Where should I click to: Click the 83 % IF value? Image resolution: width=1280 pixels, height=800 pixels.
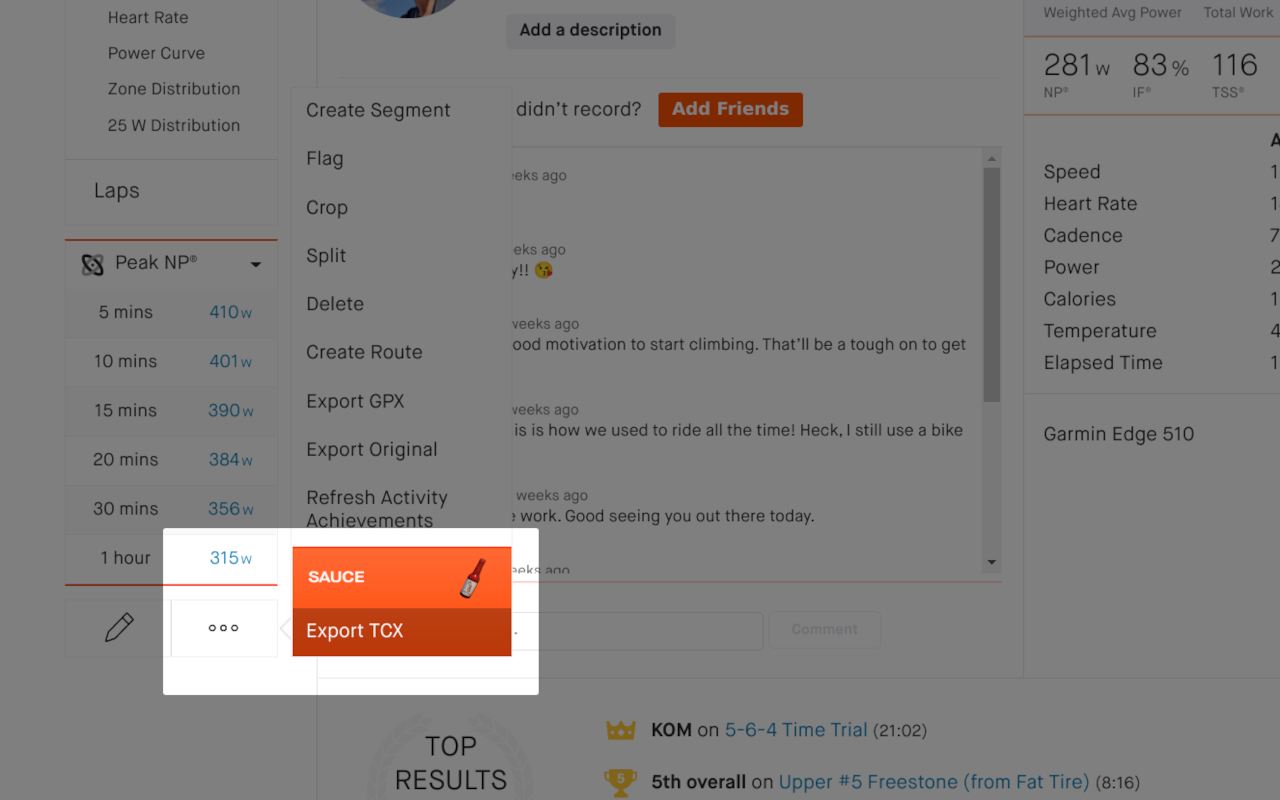[x=1161, y=66]
